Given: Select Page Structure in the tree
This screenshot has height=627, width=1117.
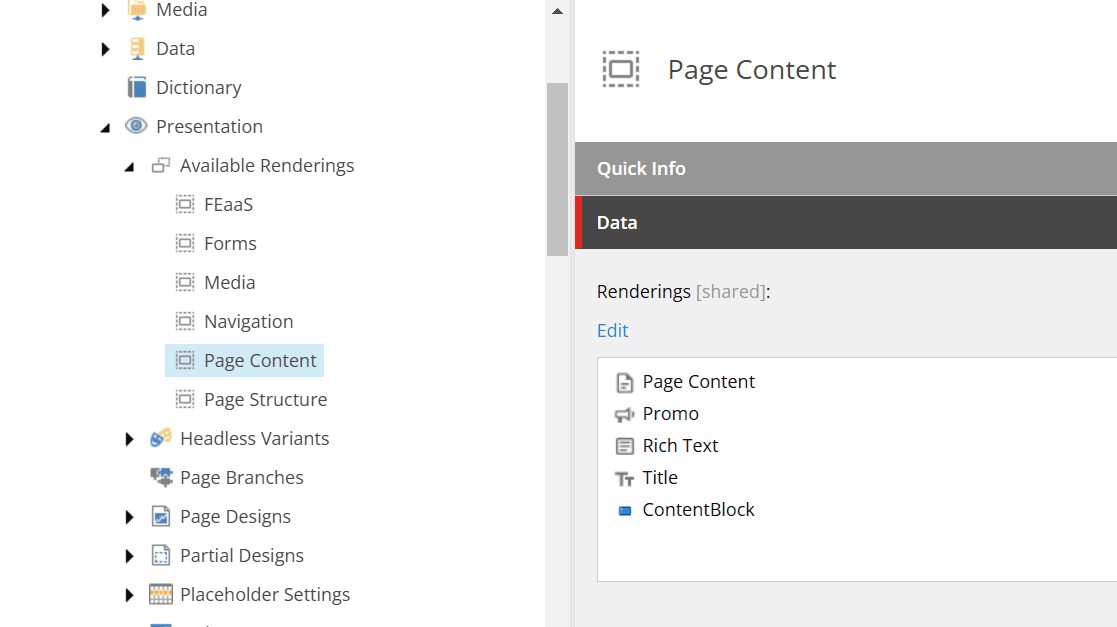Looking at the screenshot, I should click(x=265, y=400).
